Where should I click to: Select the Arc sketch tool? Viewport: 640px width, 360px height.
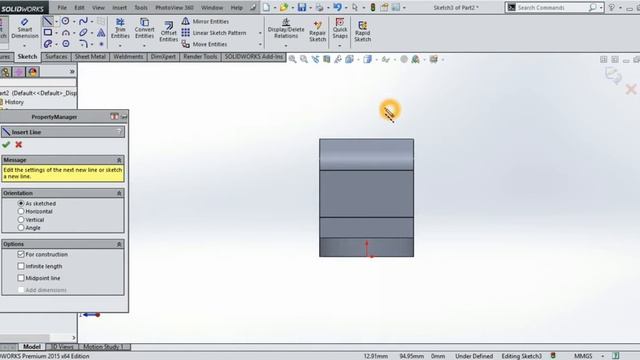65,32
